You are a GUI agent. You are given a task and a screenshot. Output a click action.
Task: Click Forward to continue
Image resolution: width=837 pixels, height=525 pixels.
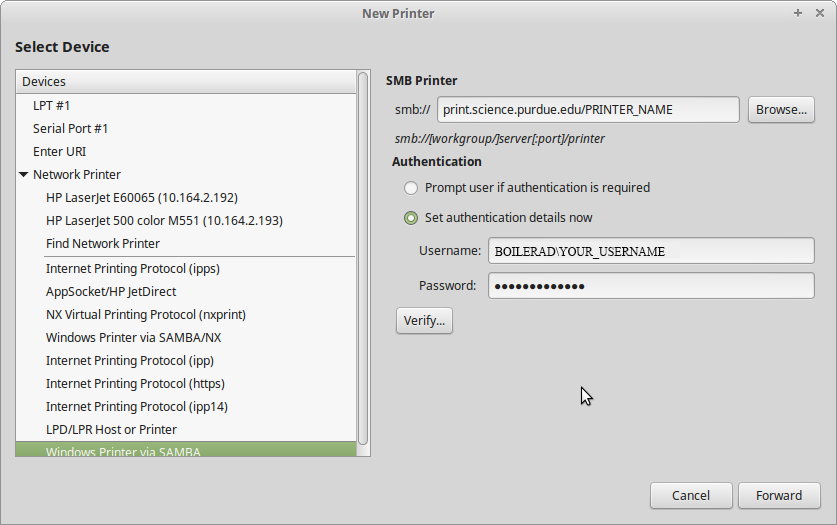(779, 495)
